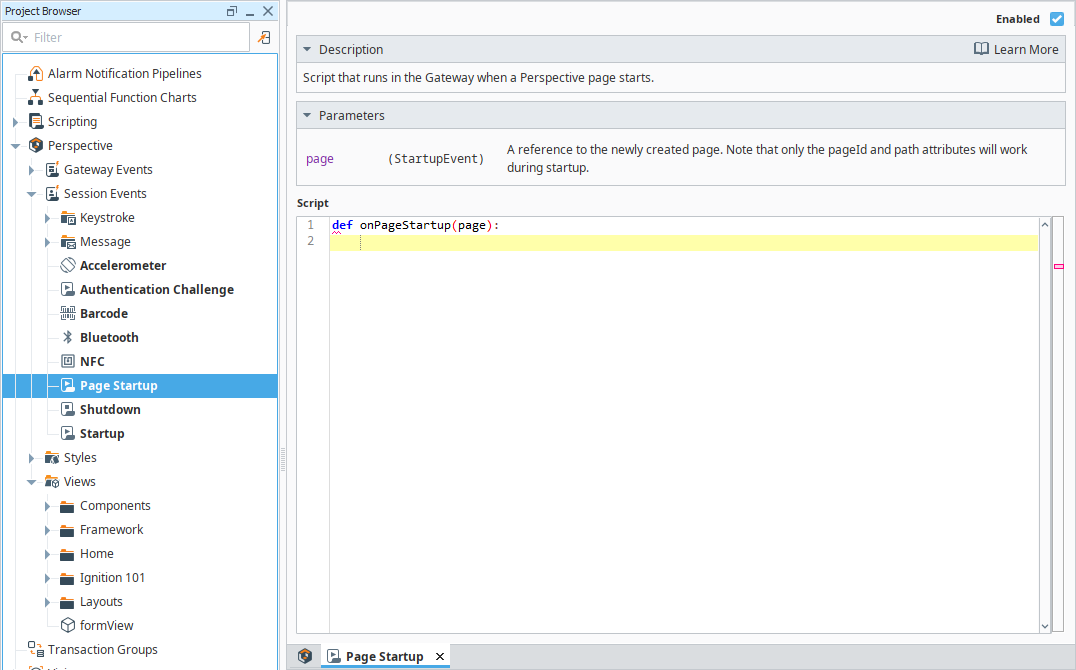
Task: Select the Ignition 101 folder label
Action: click(x=112, y=577)
